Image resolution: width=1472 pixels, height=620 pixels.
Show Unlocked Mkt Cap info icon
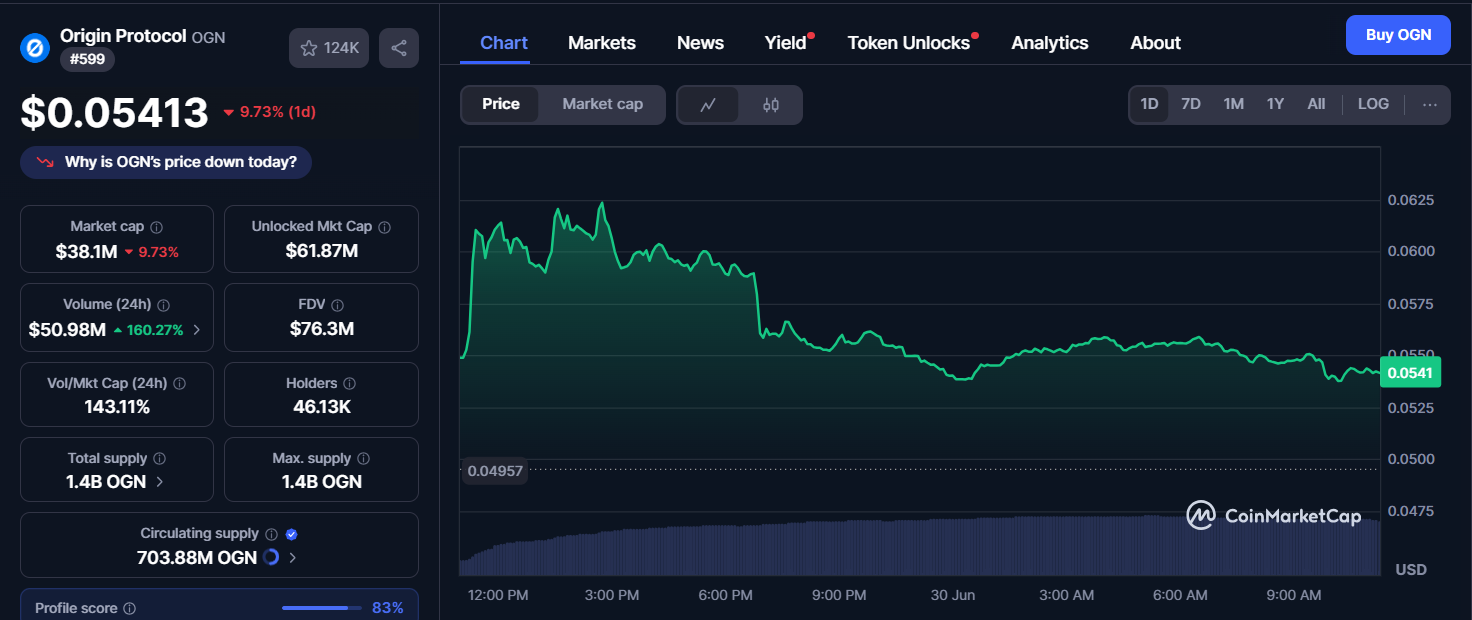385,227
